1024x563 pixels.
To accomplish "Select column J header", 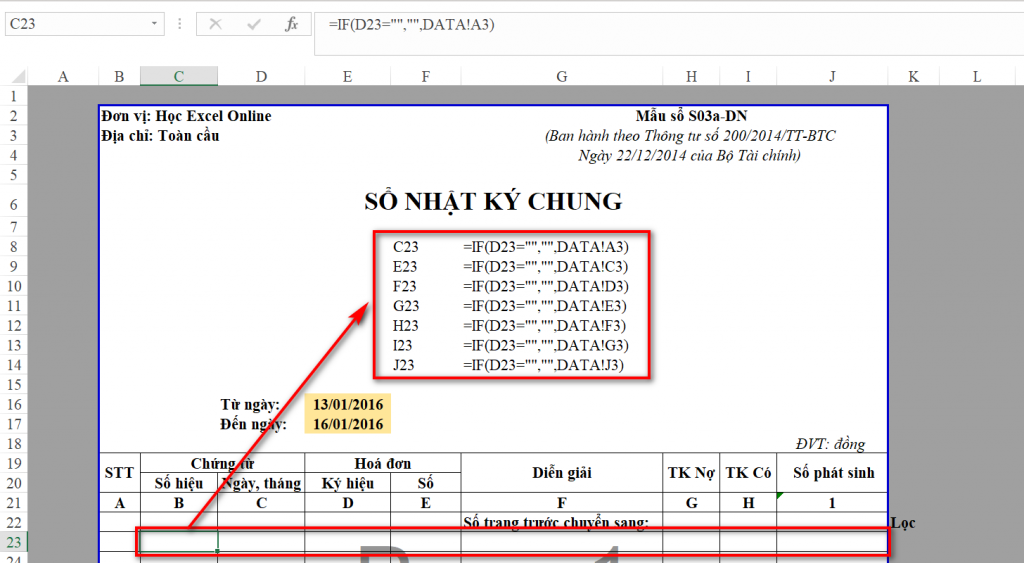I will click(833, 76).
